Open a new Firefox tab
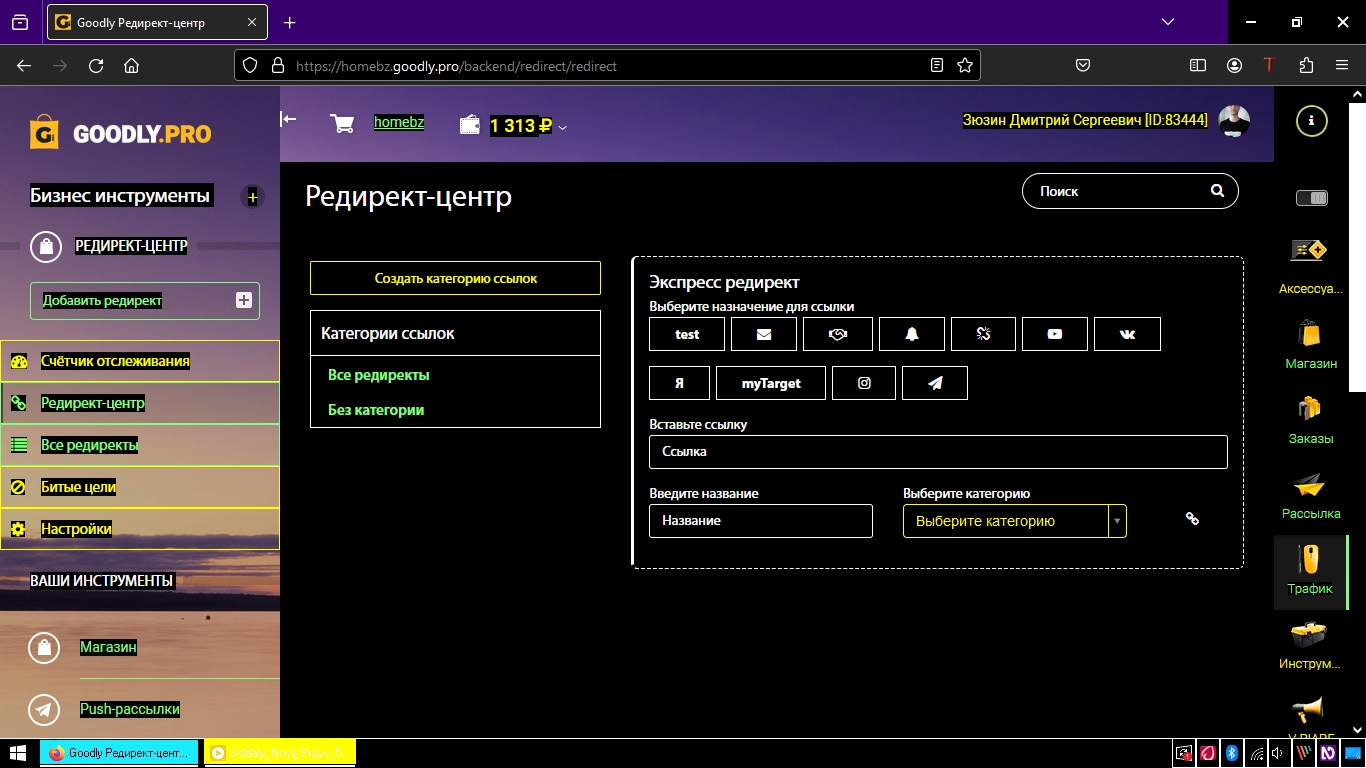The image size is (1366, 768). (x=289, y=22)
